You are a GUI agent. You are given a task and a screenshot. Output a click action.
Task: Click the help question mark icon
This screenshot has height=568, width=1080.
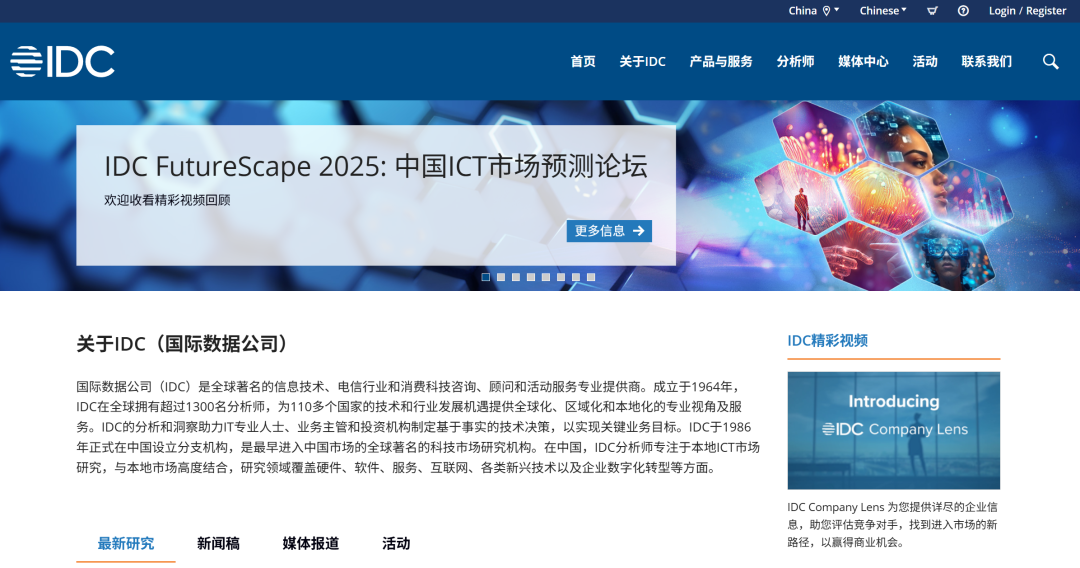click(x=964, y=10)
